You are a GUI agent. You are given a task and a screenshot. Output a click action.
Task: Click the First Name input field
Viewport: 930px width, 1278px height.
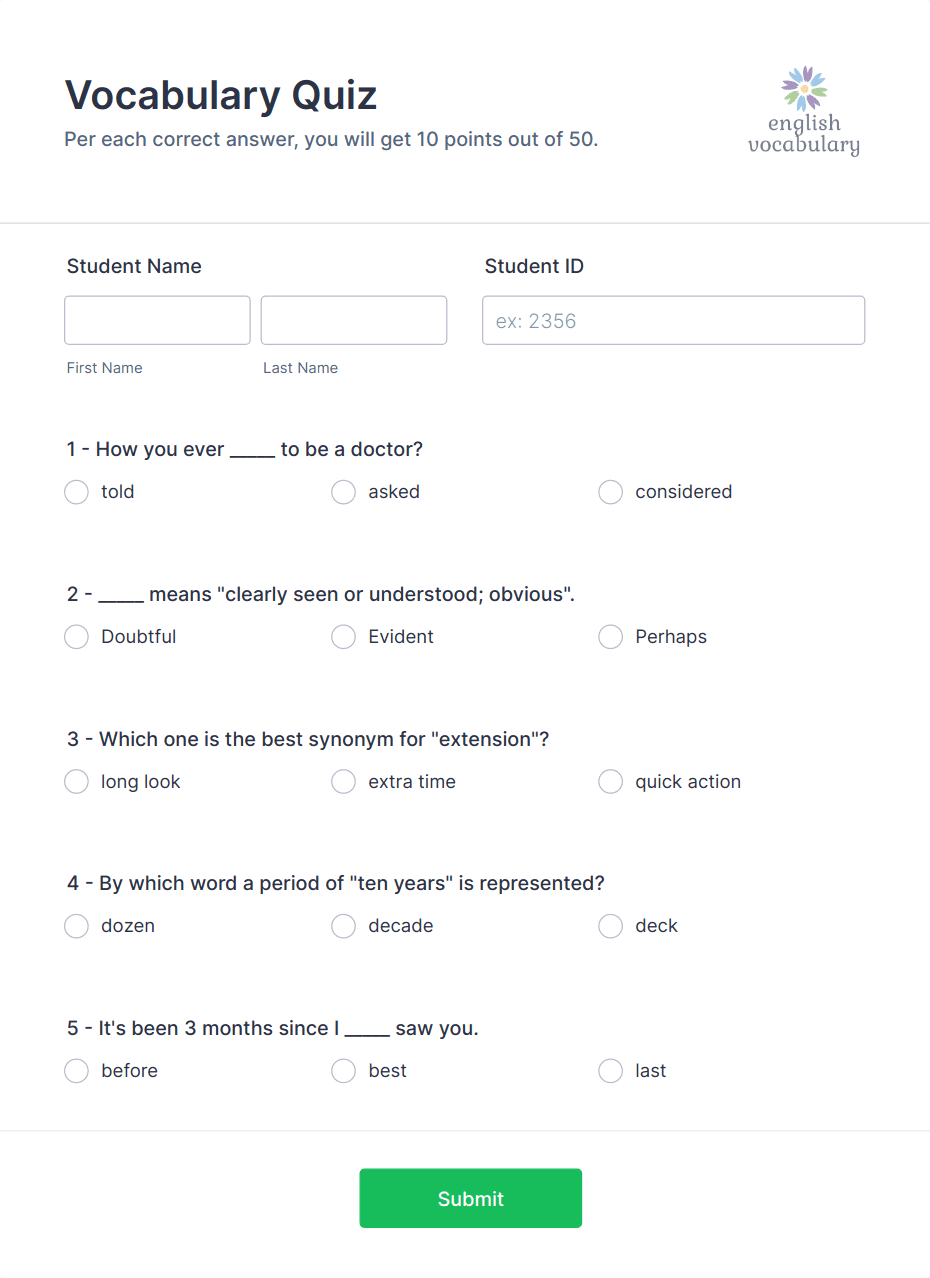tap(157, 320)
